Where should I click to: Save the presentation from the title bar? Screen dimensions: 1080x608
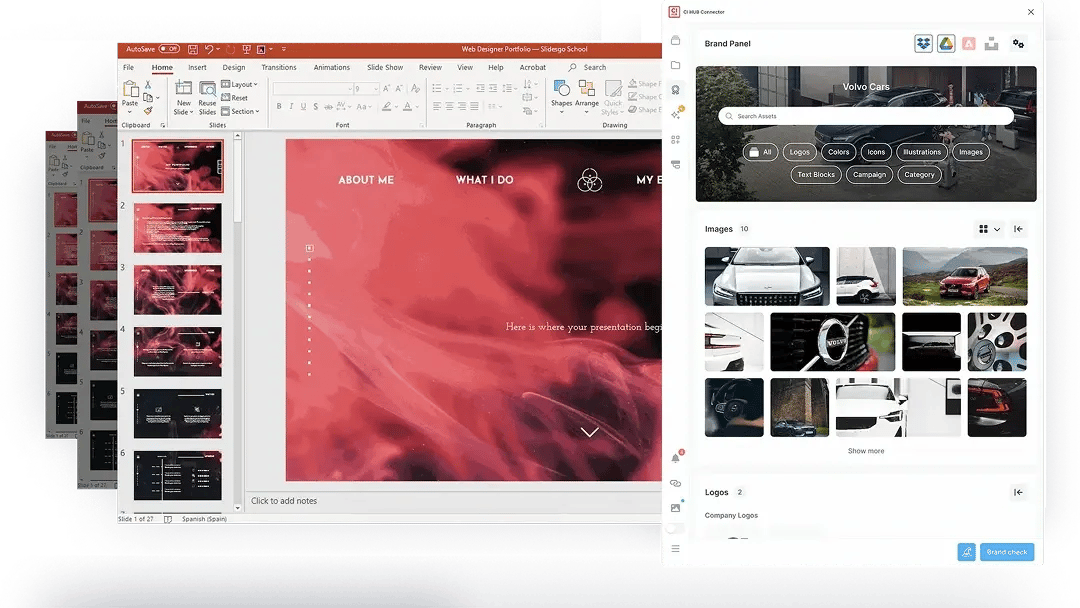pyautogui.click(x=193, y=50)
